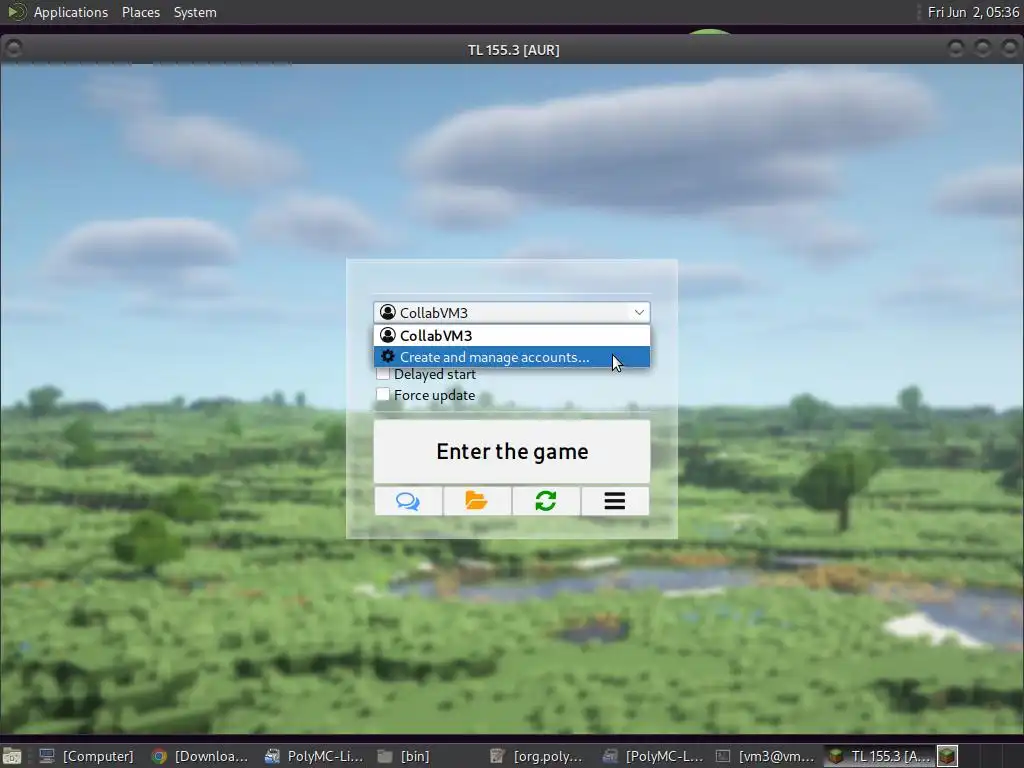Image resolution: width=1024 pixels, height=768 pixels.
Task: Open the System menu
Action: (x=195, y=12)
